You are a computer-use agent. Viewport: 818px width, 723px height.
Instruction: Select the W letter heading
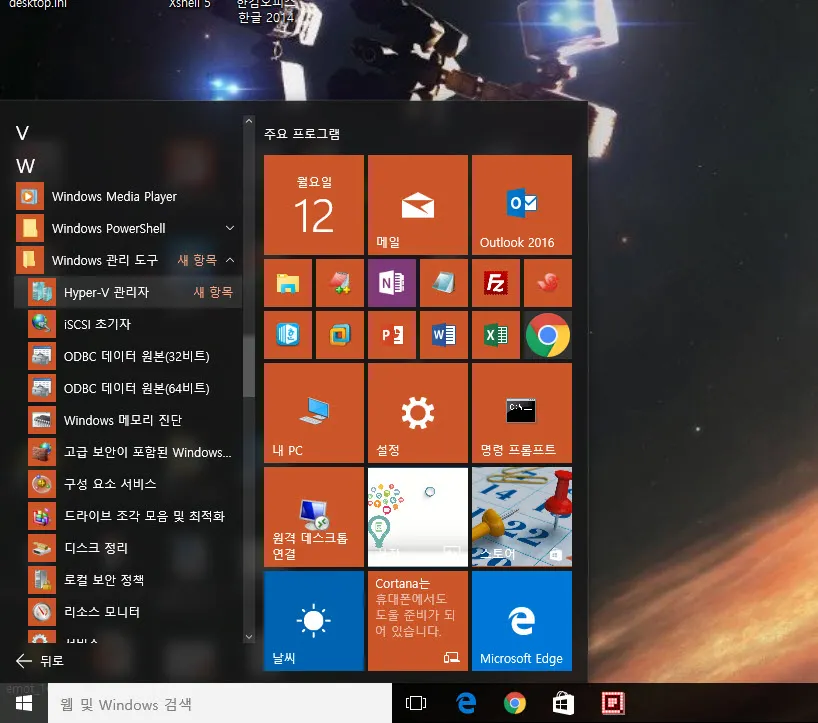pyautogui.click(x=26, y=164)
